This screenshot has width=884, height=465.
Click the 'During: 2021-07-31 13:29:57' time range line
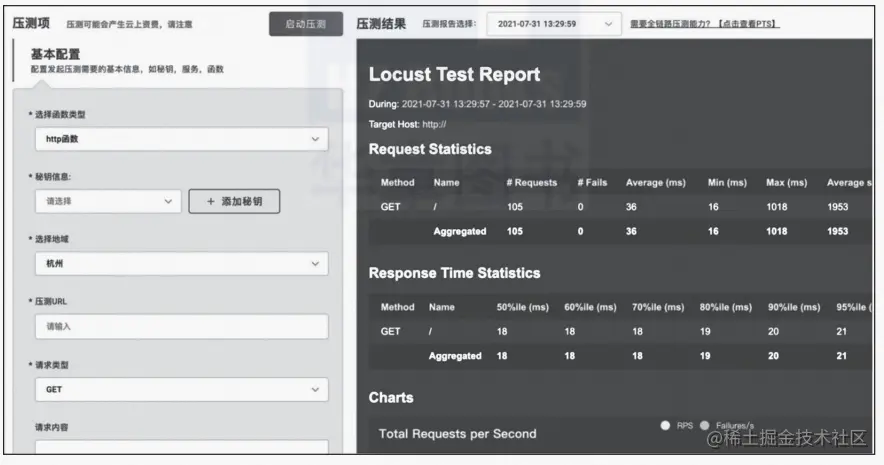coord(478,104)
